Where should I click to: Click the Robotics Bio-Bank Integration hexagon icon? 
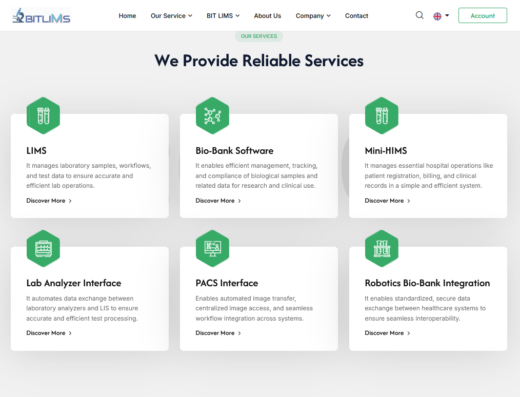(x=382, y=248)
